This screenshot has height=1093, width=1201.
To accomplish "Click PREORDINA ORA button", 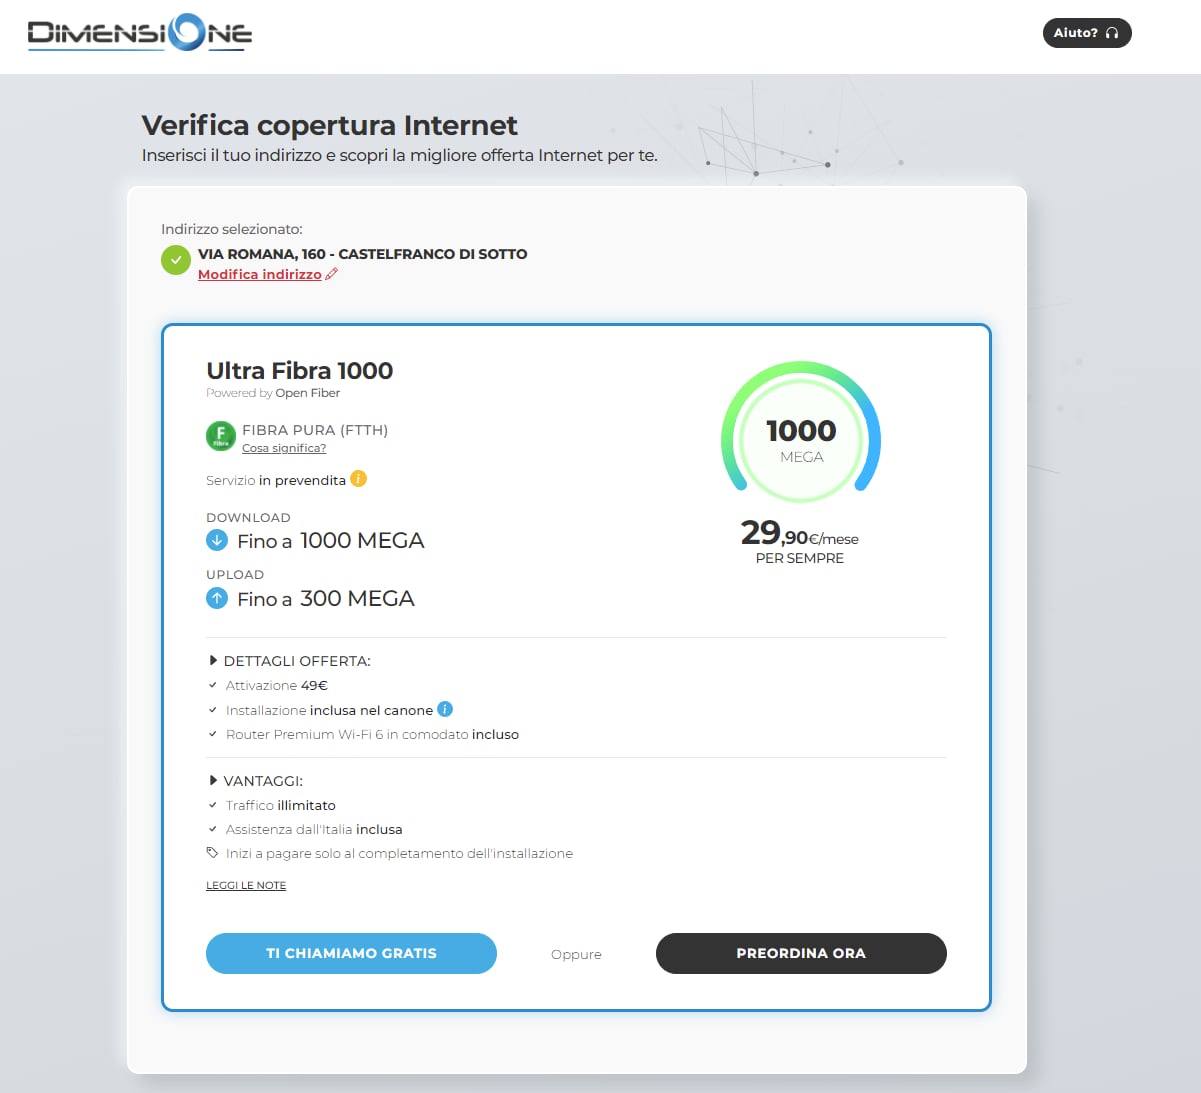I will point(801,953).
